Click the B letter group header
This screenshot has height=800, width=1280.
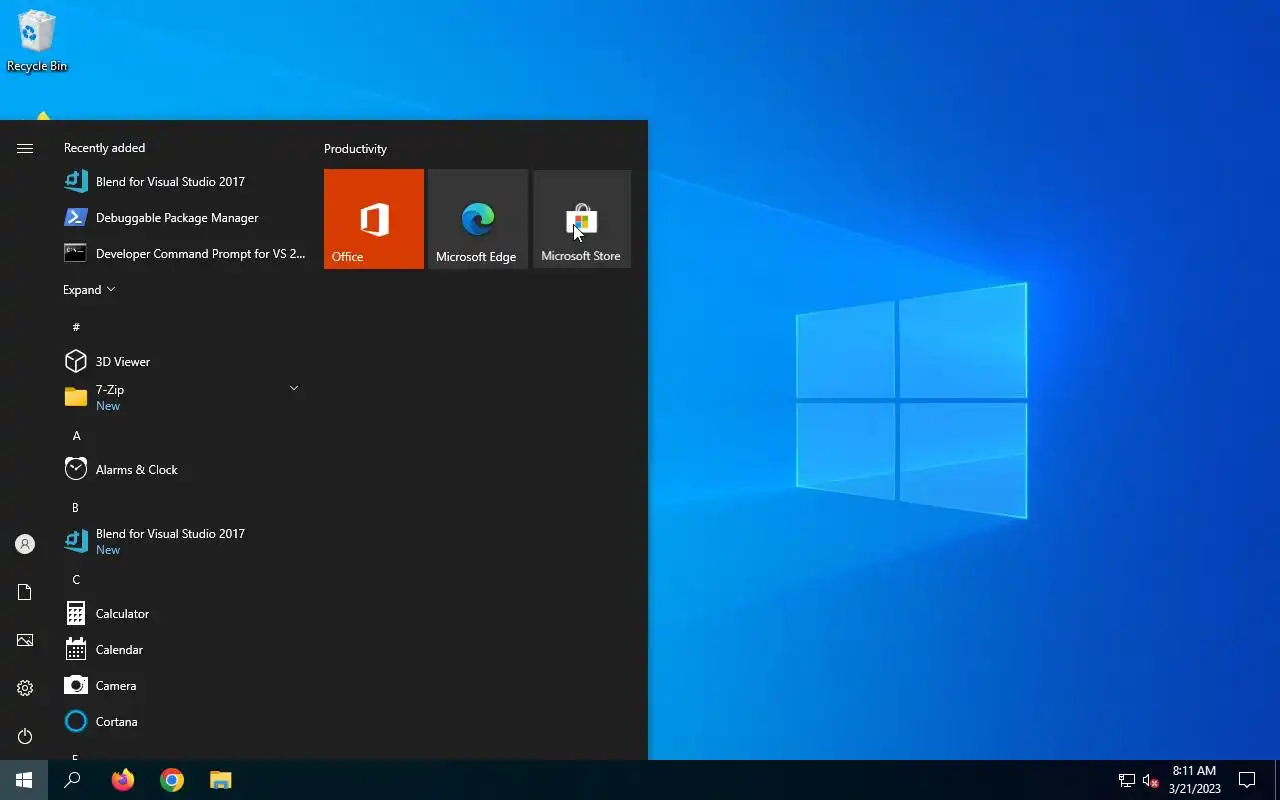[x=75, y=507]
